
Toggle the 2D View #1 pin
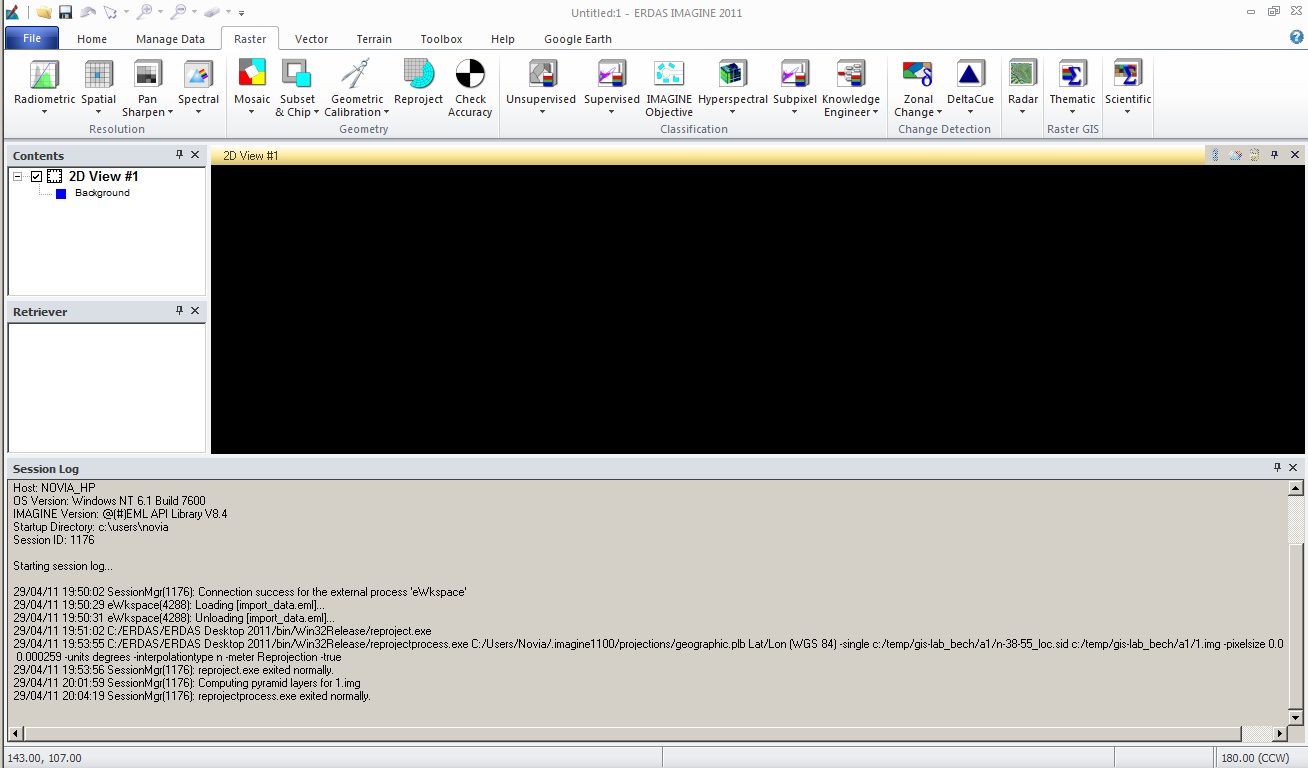[x=1274, y=155]
